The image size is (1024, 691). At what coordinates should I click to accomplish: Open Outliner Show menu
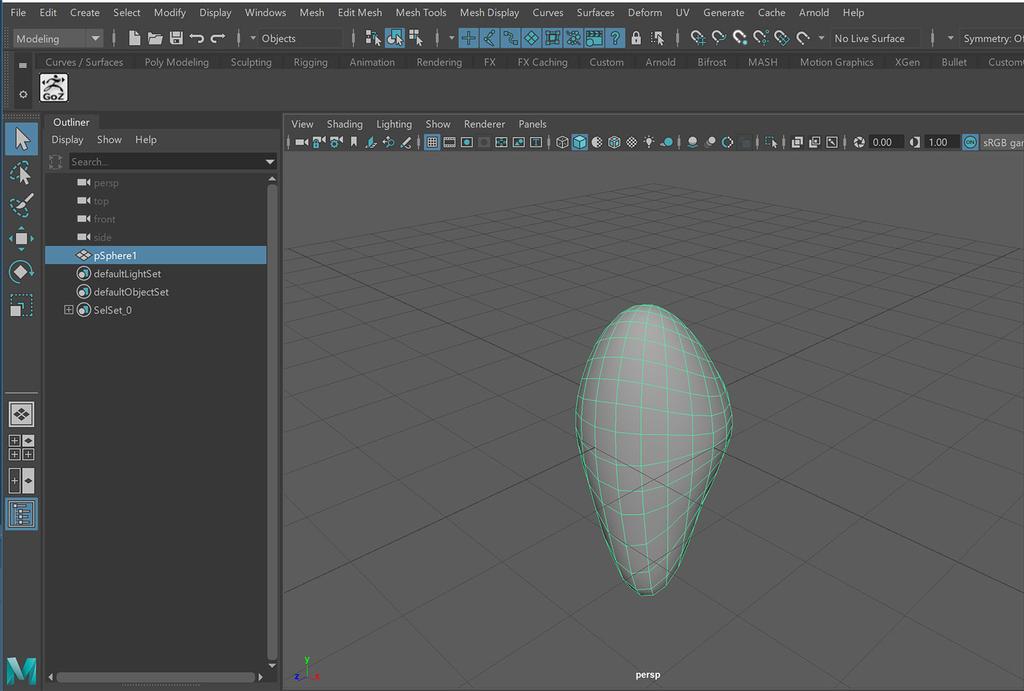(109, 140)
